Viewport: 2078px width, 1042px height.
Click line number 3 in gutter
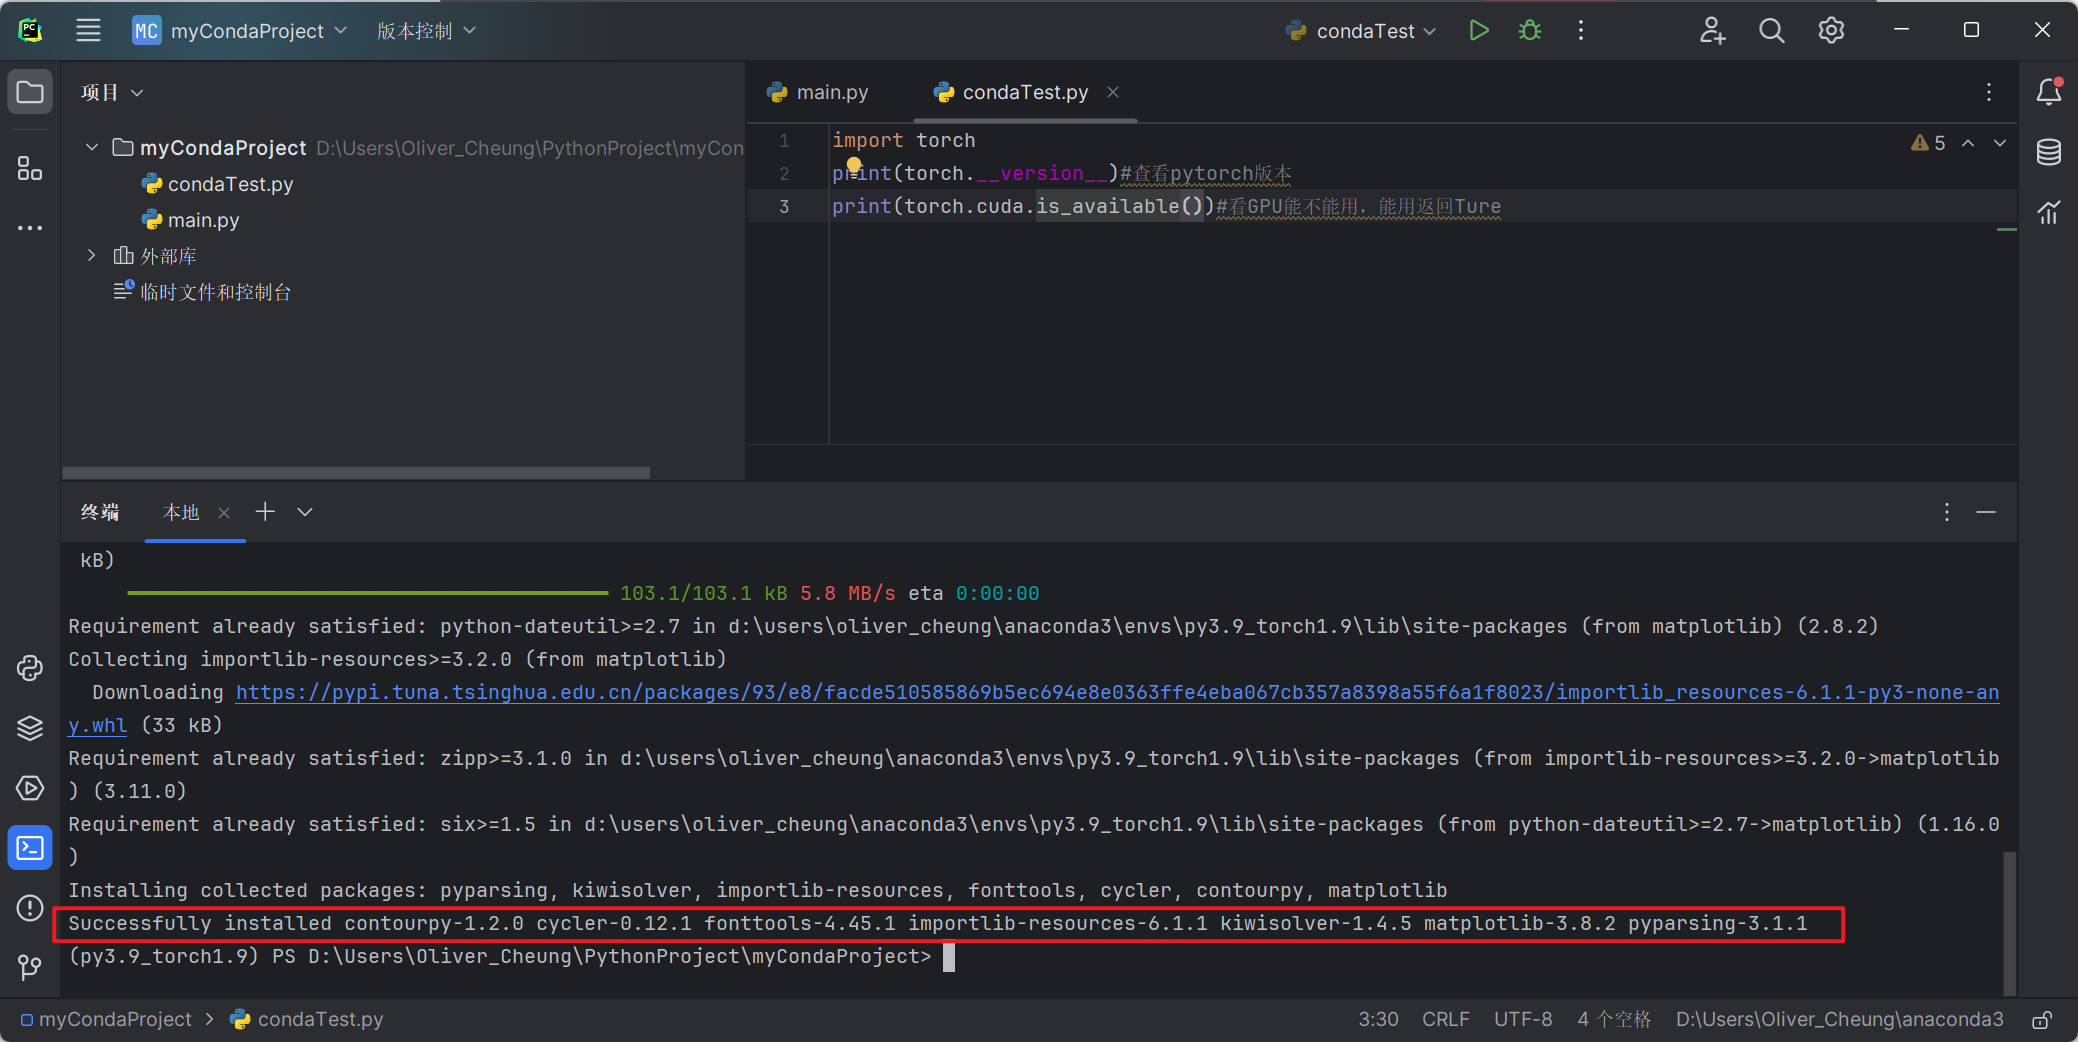coord(784,206)
